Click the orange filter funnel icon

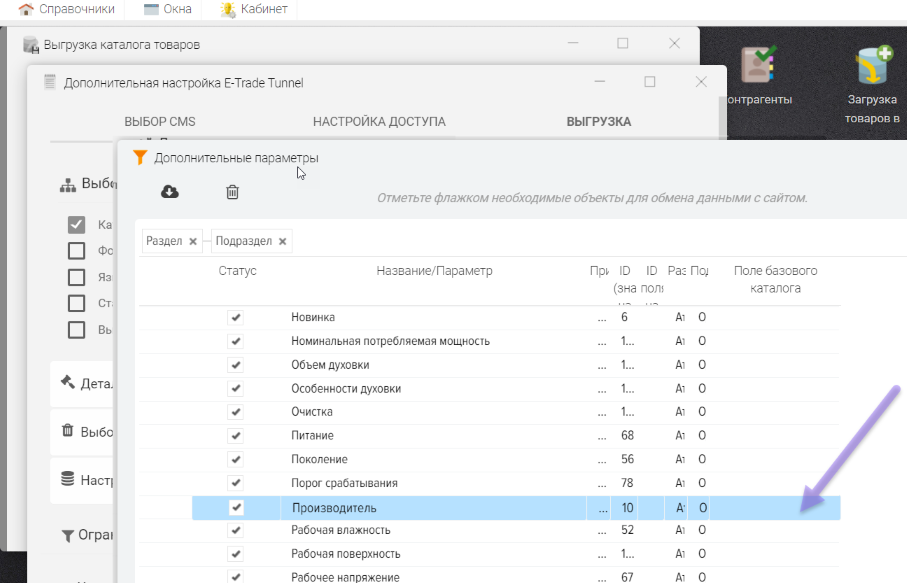click(x=140, y=158)
